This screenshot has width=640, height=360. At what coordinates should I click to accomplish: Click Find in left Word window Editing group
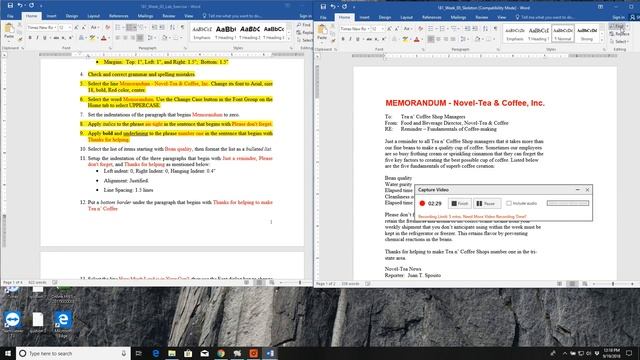point(304,25)
